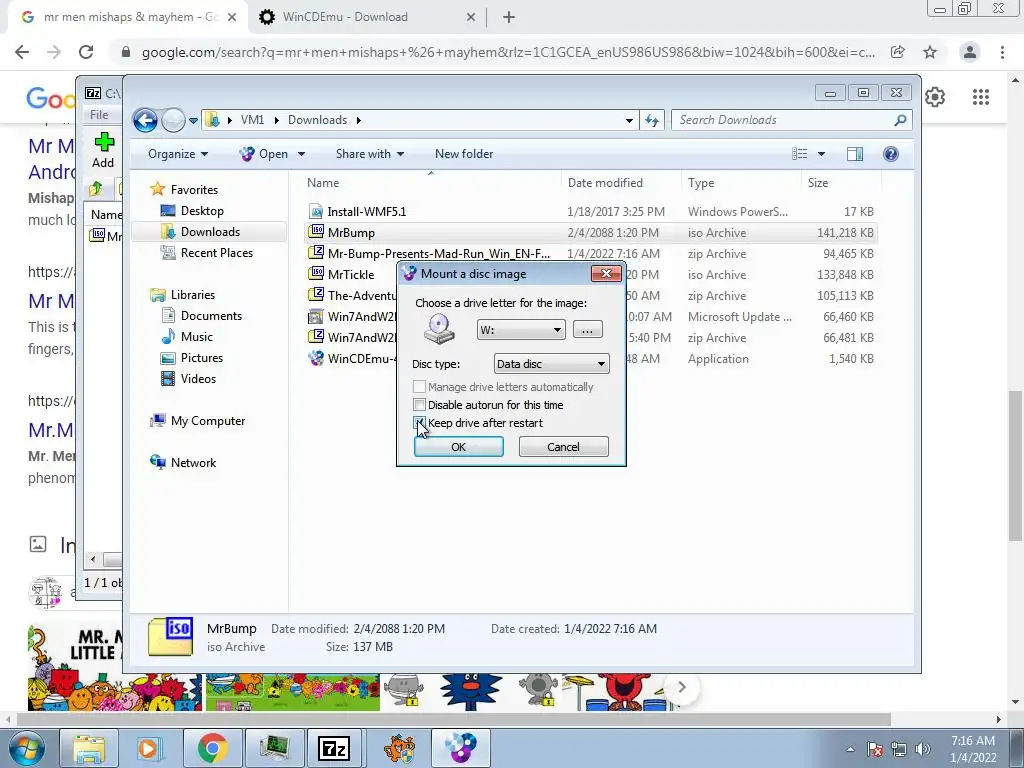Open 7-Zip from the taskbar
Screen dimensions: 1024x768
click(334, 748)
